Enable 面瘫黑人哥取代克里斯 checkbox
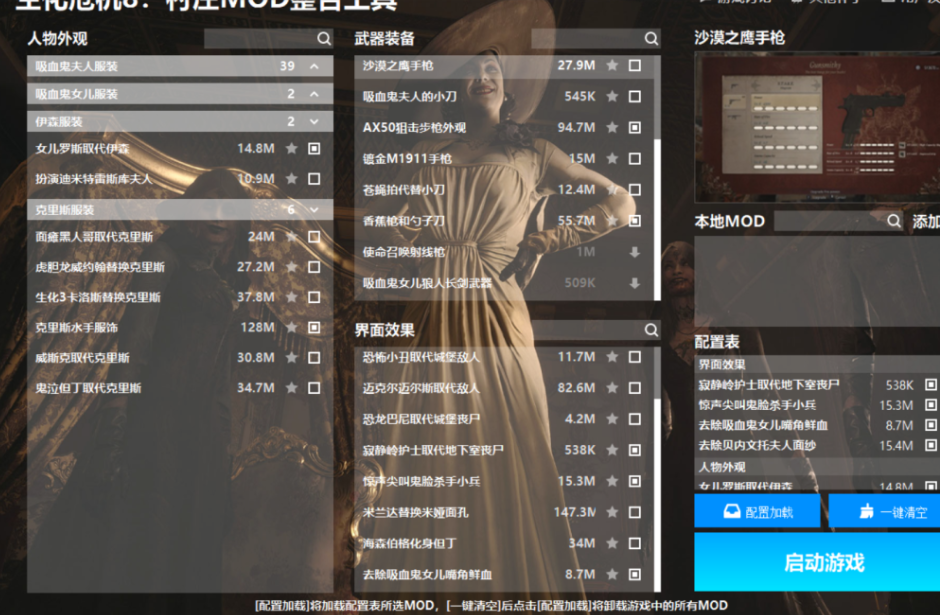This screenshot has height=615, width=940. (x=314, y=237)
